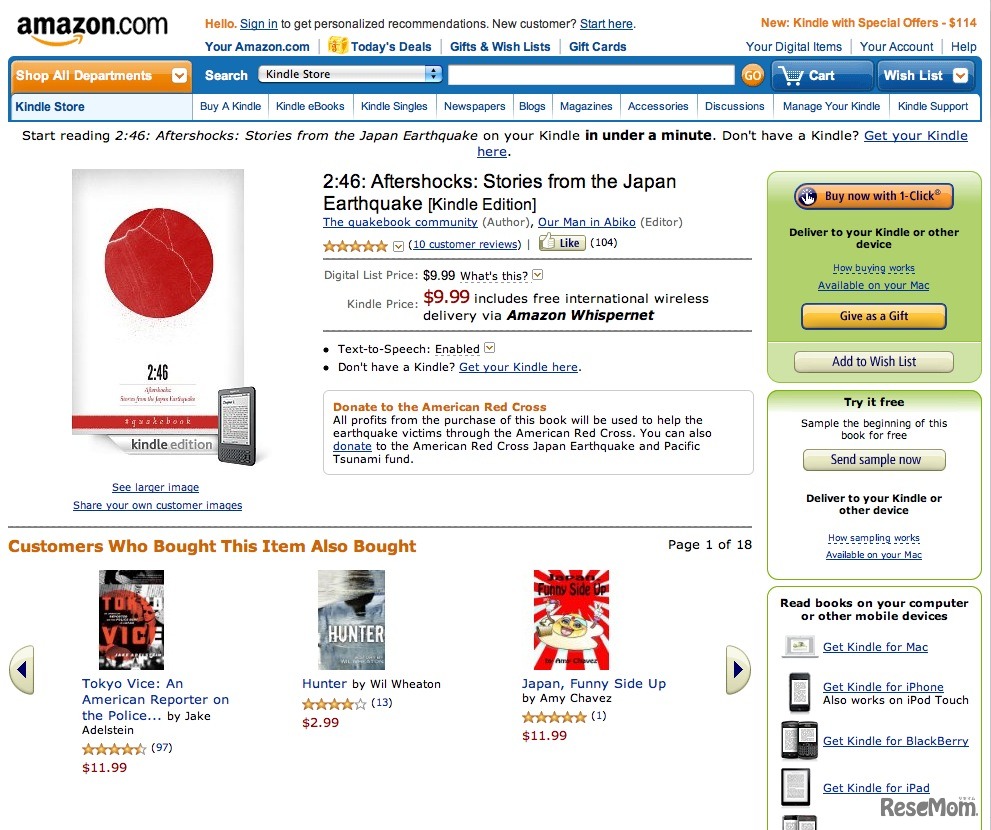Click Buy now with 1-Click button

click(x=874, y=196)
